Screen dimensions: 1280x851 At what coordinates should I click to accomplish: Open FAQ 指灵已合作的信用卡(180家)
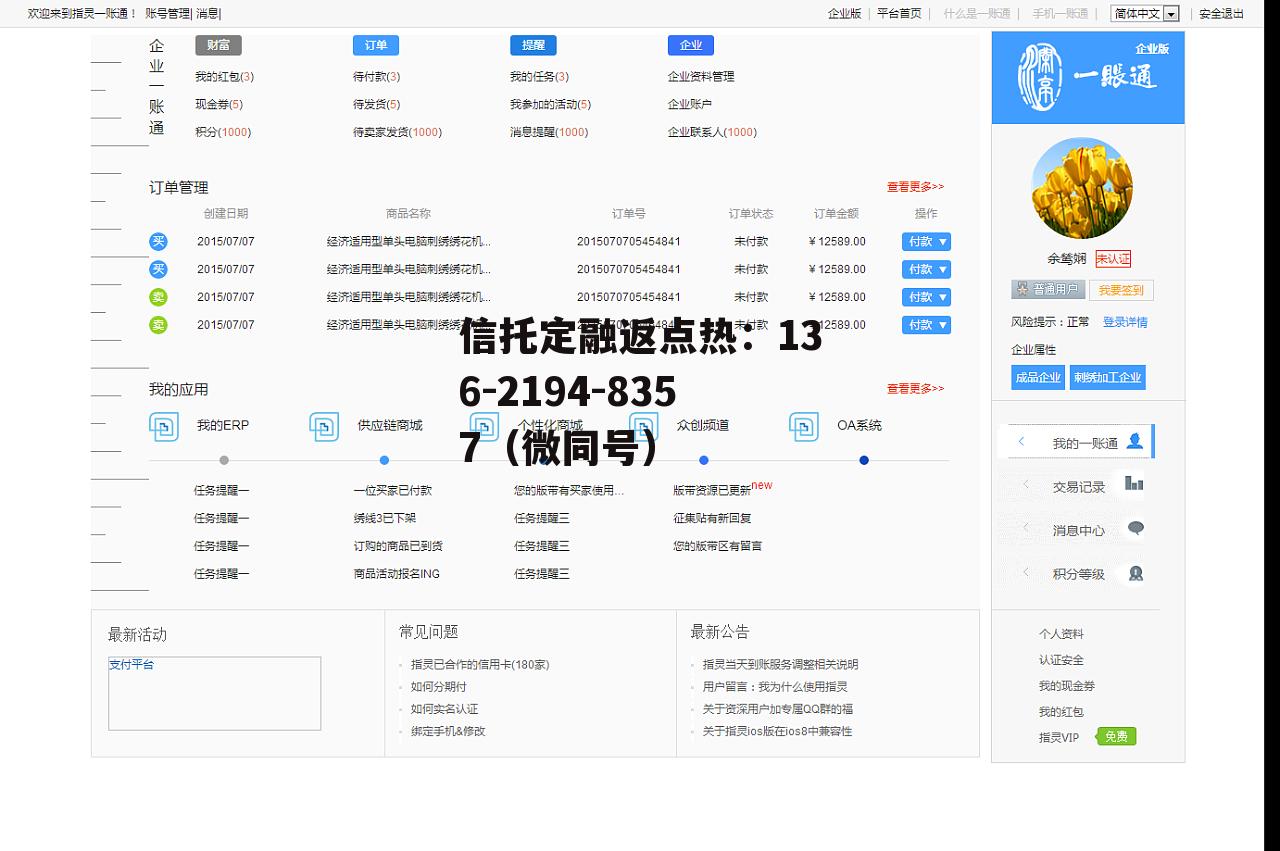[x=480, y=664]
